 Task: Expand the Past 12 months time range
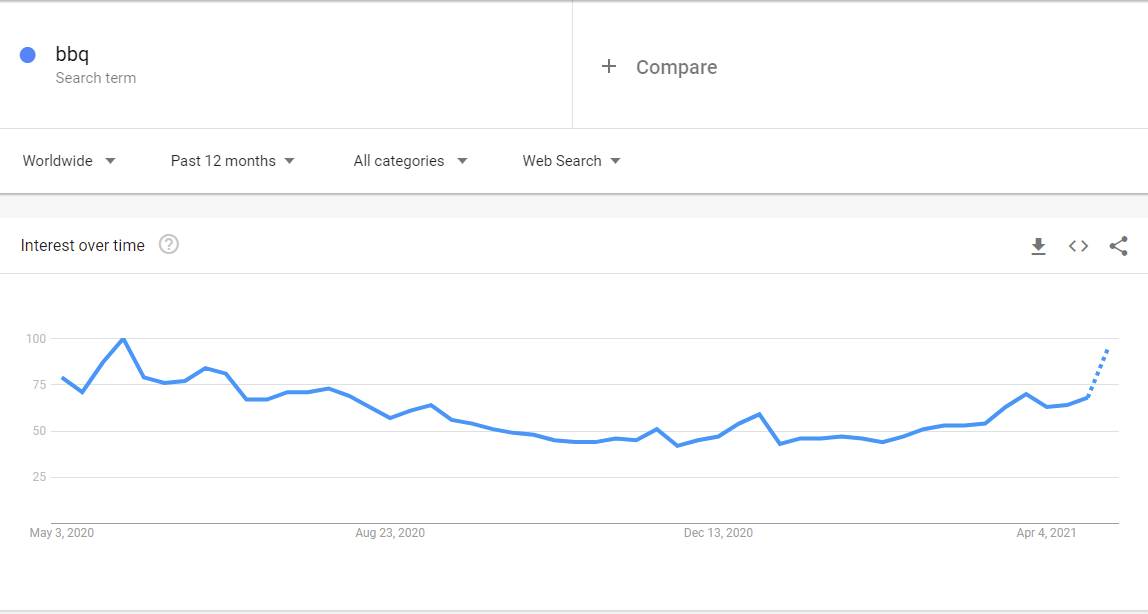point(232,161)
